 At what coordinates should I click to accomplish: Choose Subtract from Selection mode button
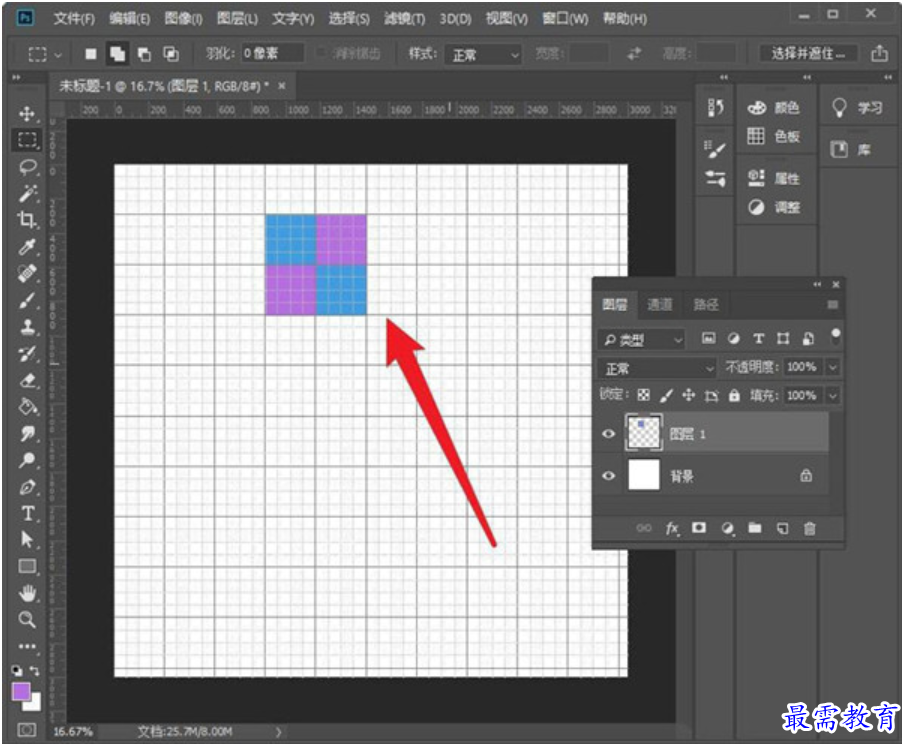pyautogui.click(x=144, y=54)
